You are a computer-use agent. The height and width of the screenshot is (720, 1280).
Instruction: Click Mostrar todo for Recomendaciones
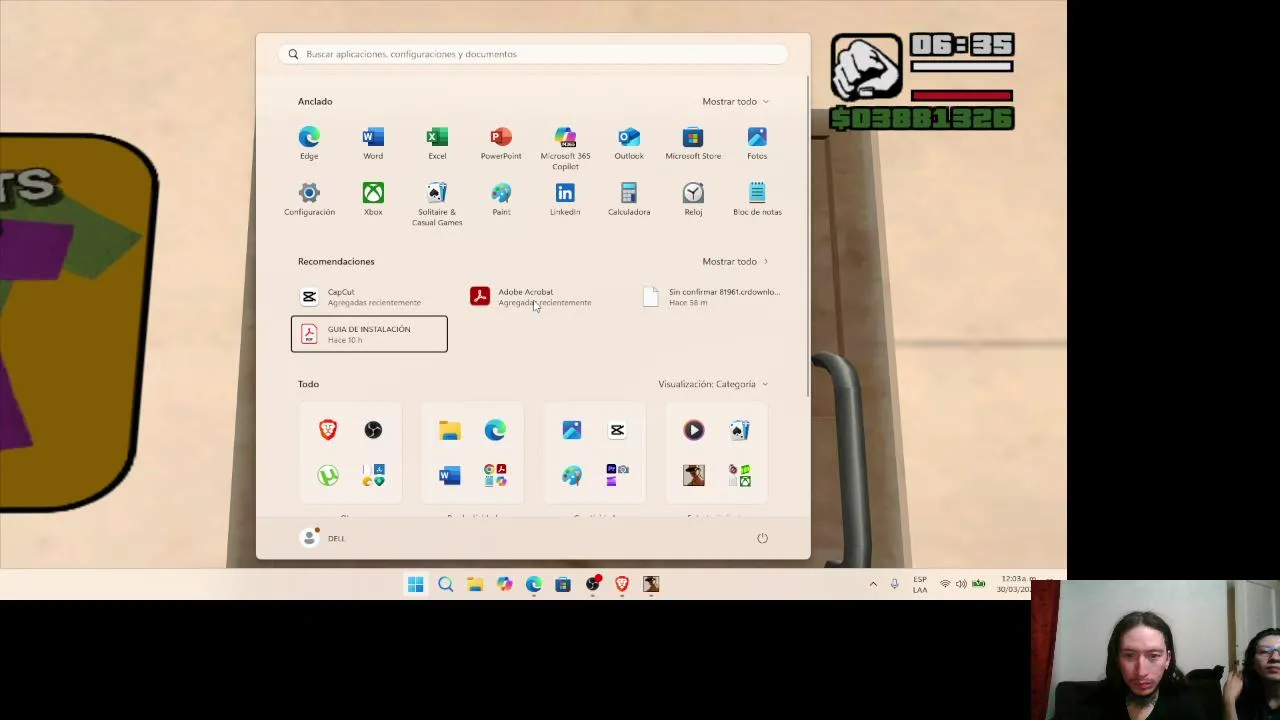tap(735, 261)
